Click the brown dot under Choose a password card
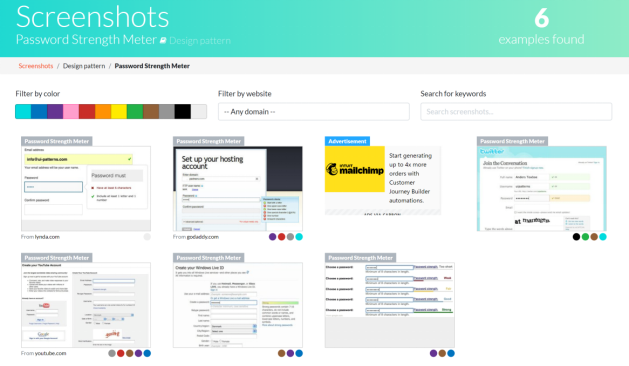Image resolution: width=629 pixels, height=366 pixels. (x=442, y=353)
